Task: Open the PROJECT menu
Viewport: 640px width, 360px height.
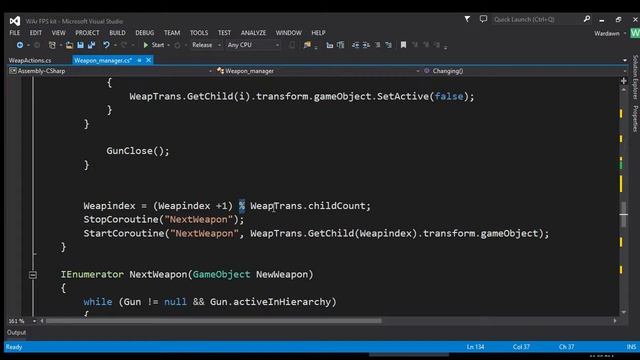Action: 87,33
